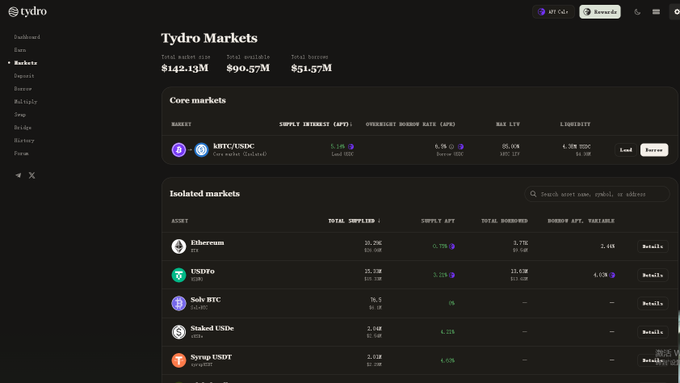Open the Telegram link icon in sidebar

point(18,176)
